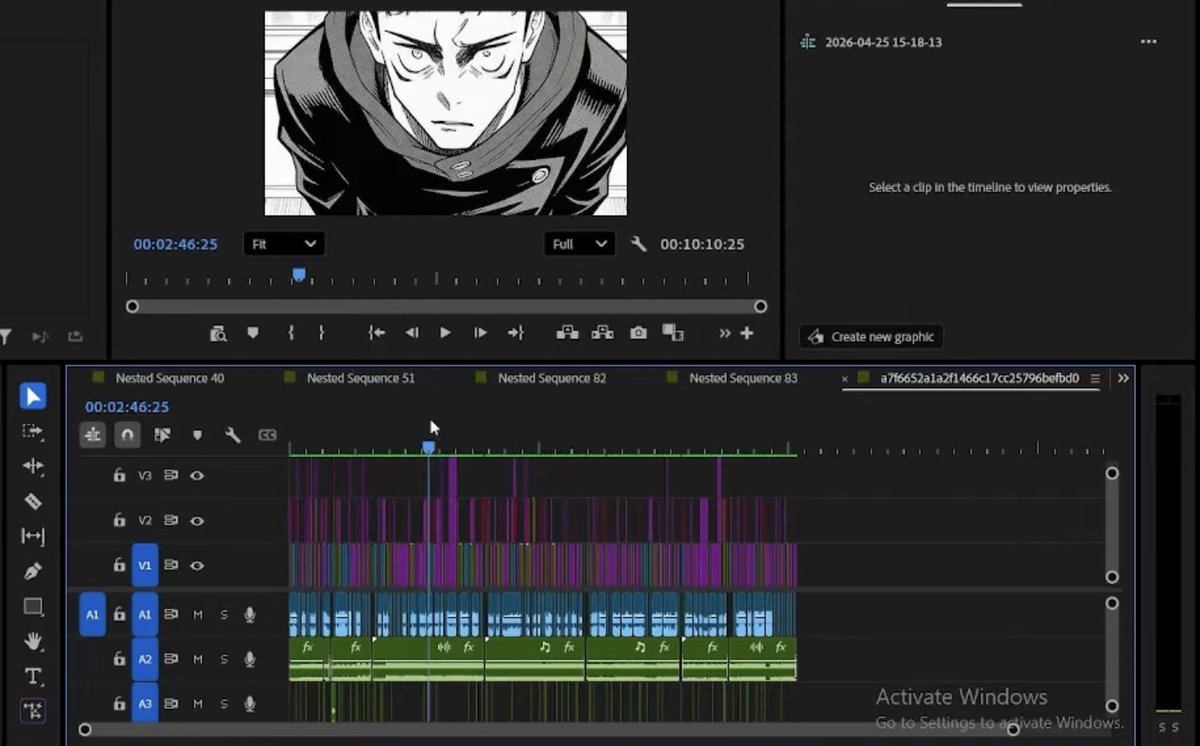Click timeline timecode 00:02:46:25
This screenshot has height=746, width=1200.
pyautogui.click(x=127, y=407)
